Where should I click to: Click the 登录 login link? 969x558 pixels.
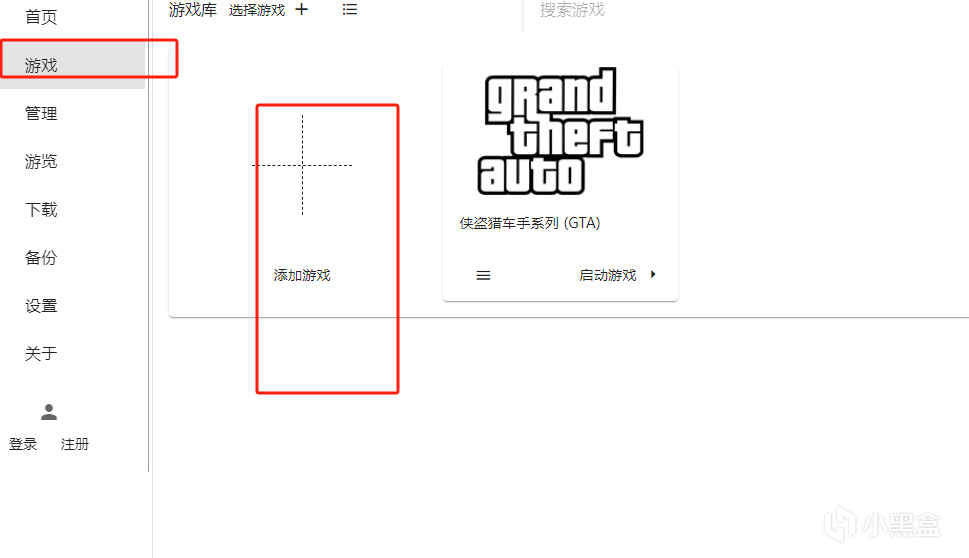point(23,444)
